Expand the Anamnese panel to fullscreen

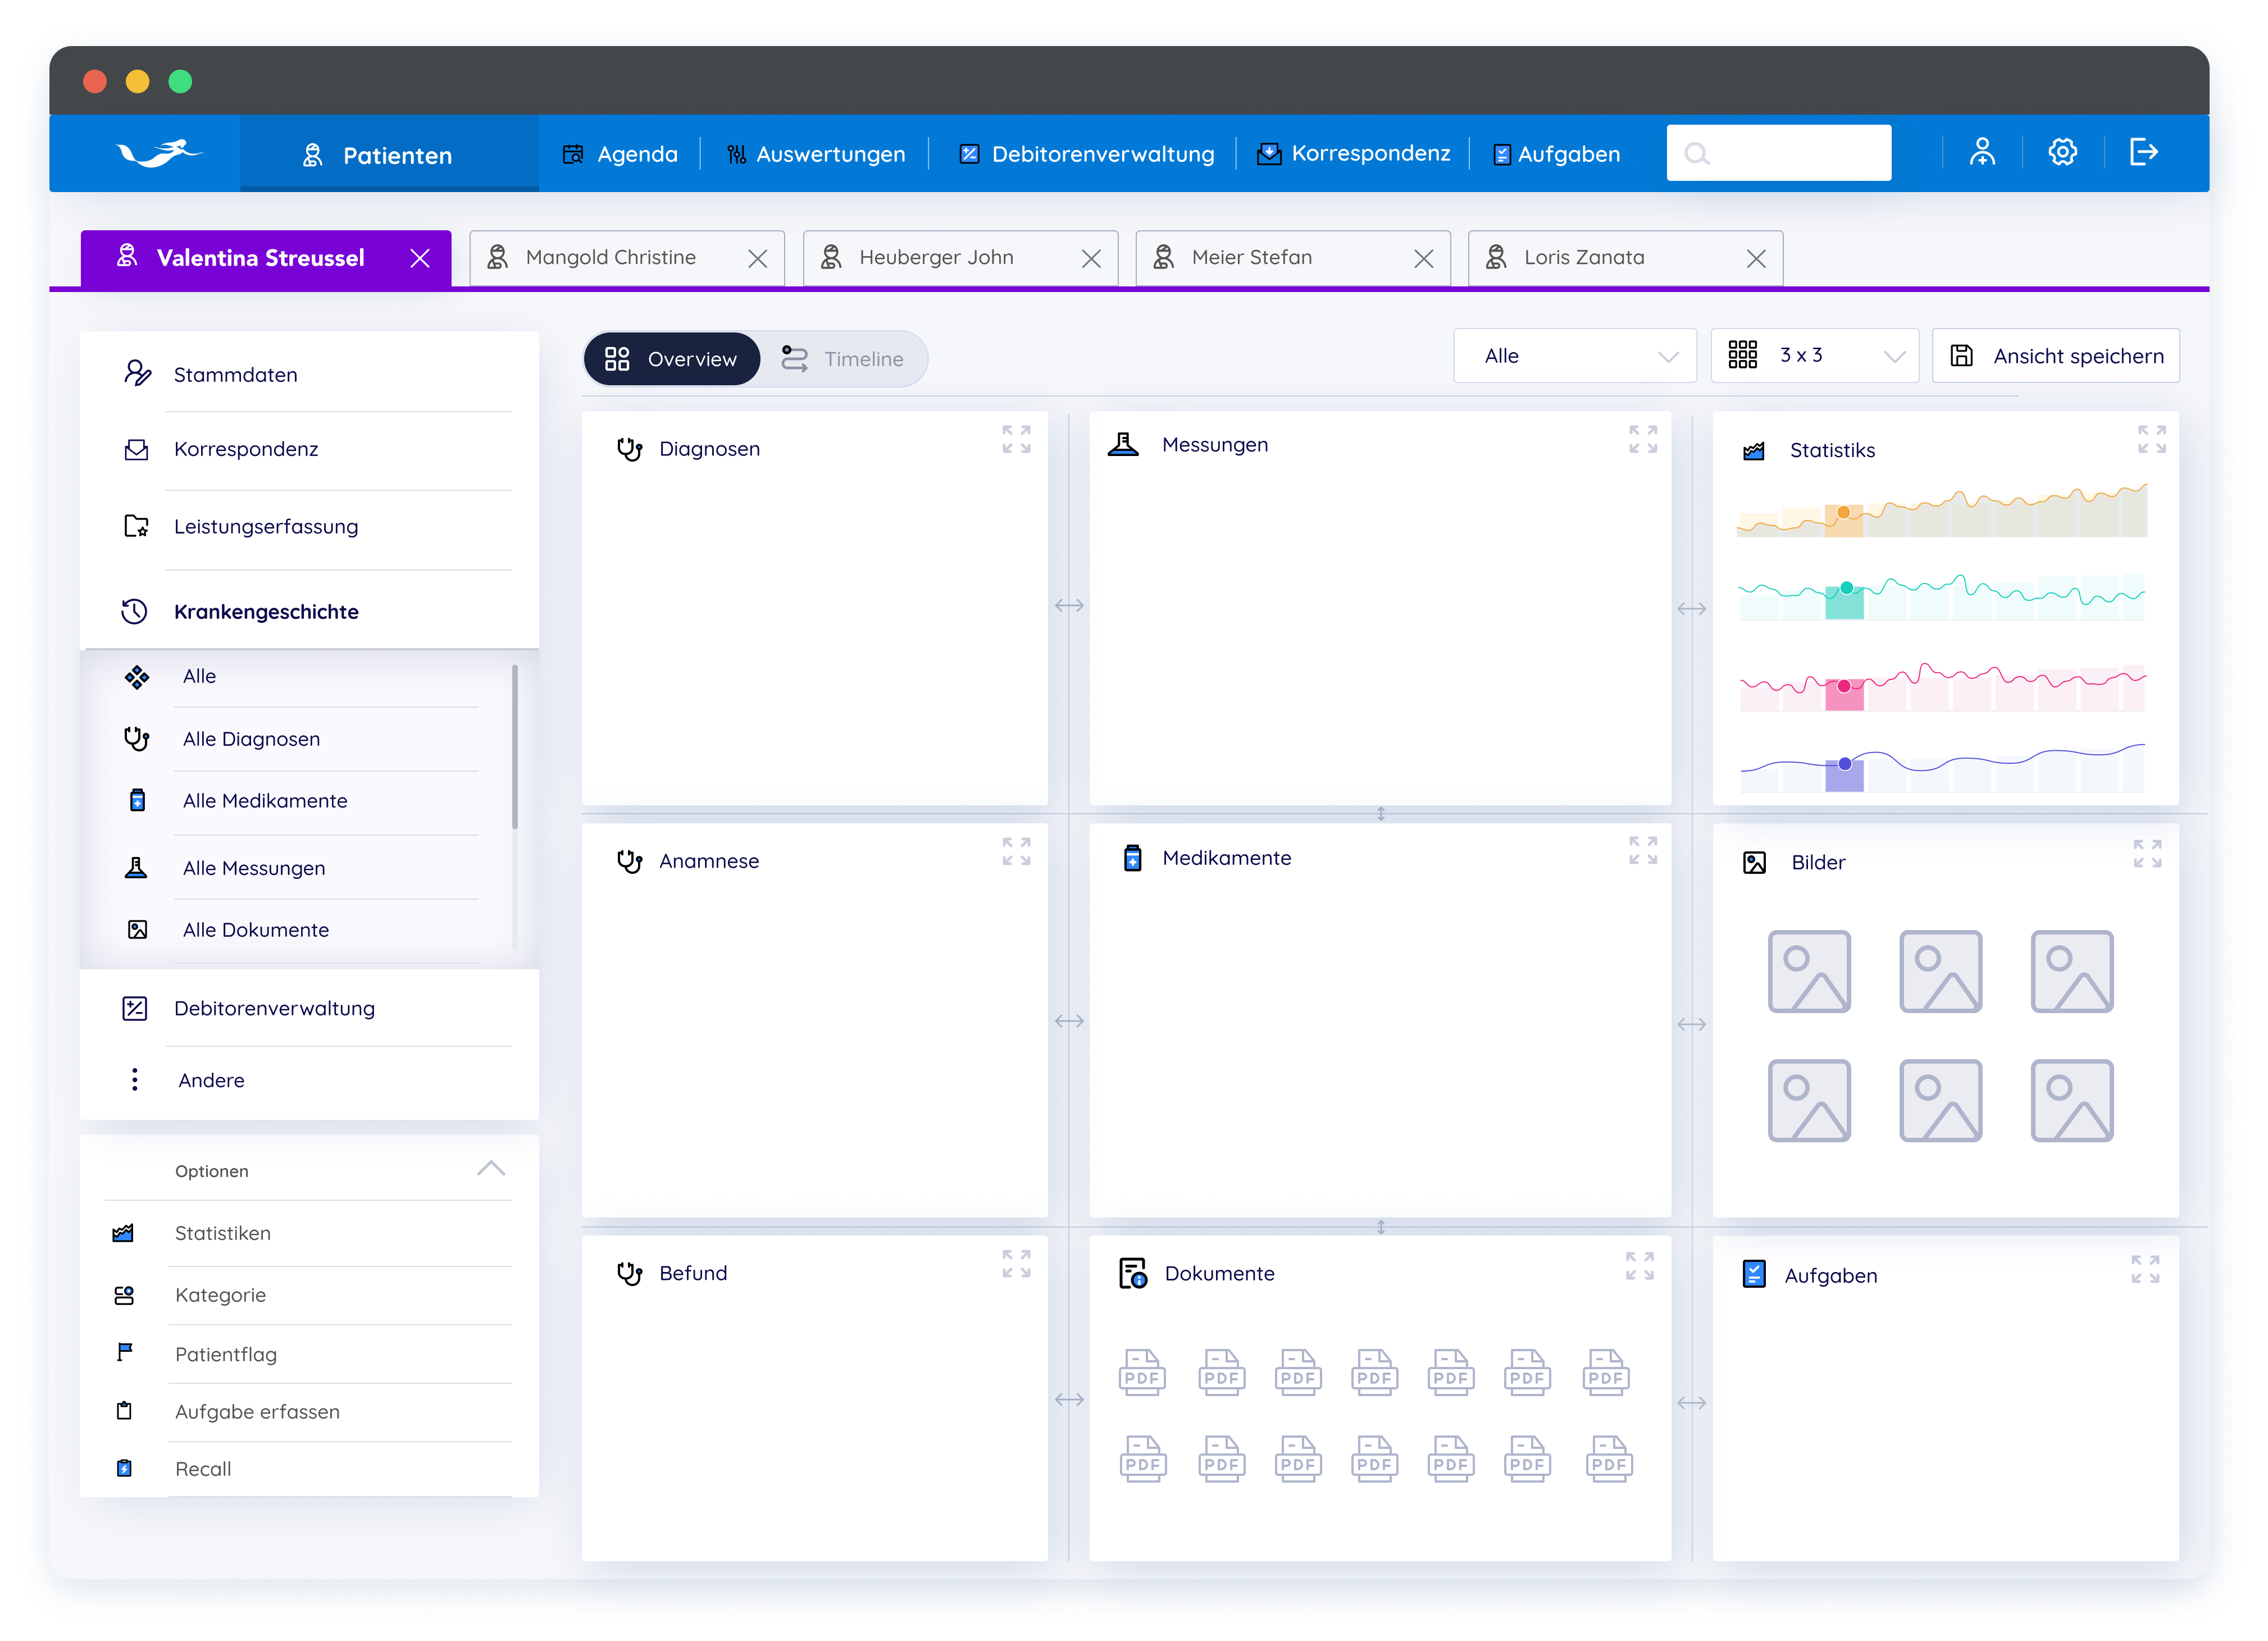pos(1016,851)
